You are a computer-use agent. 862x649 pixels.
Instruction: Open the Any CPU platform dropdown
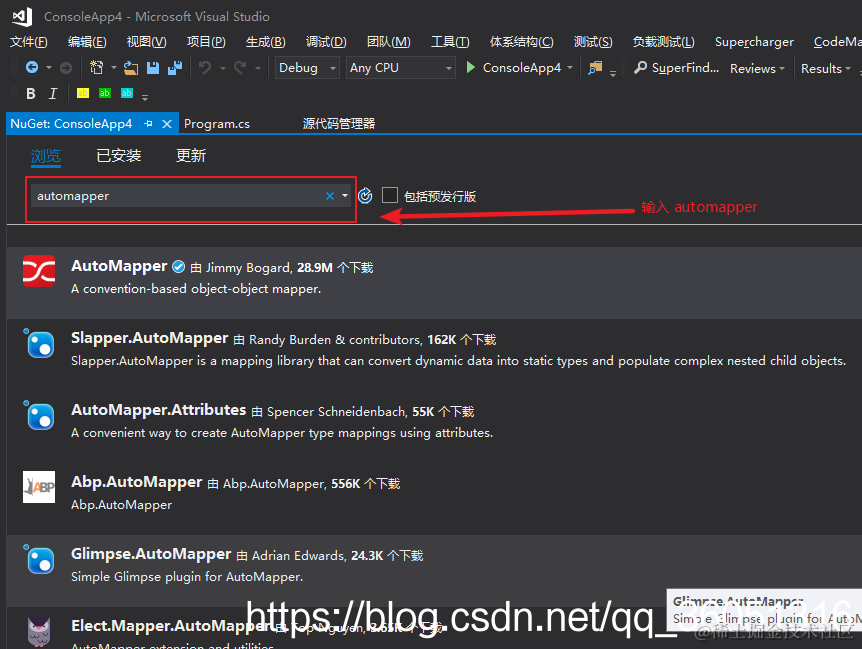click(x=400, y=68)
